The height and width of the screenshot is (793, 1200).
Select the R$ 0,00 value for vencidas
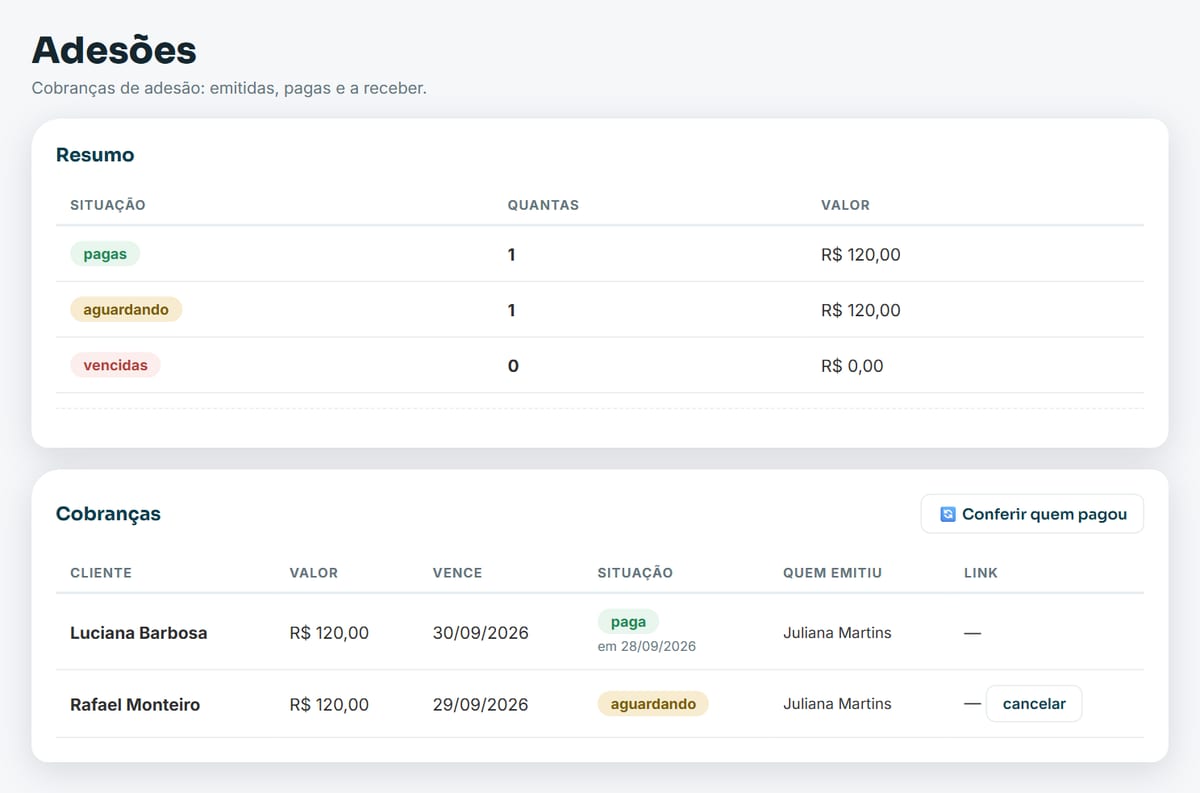(x=852, y=366)
